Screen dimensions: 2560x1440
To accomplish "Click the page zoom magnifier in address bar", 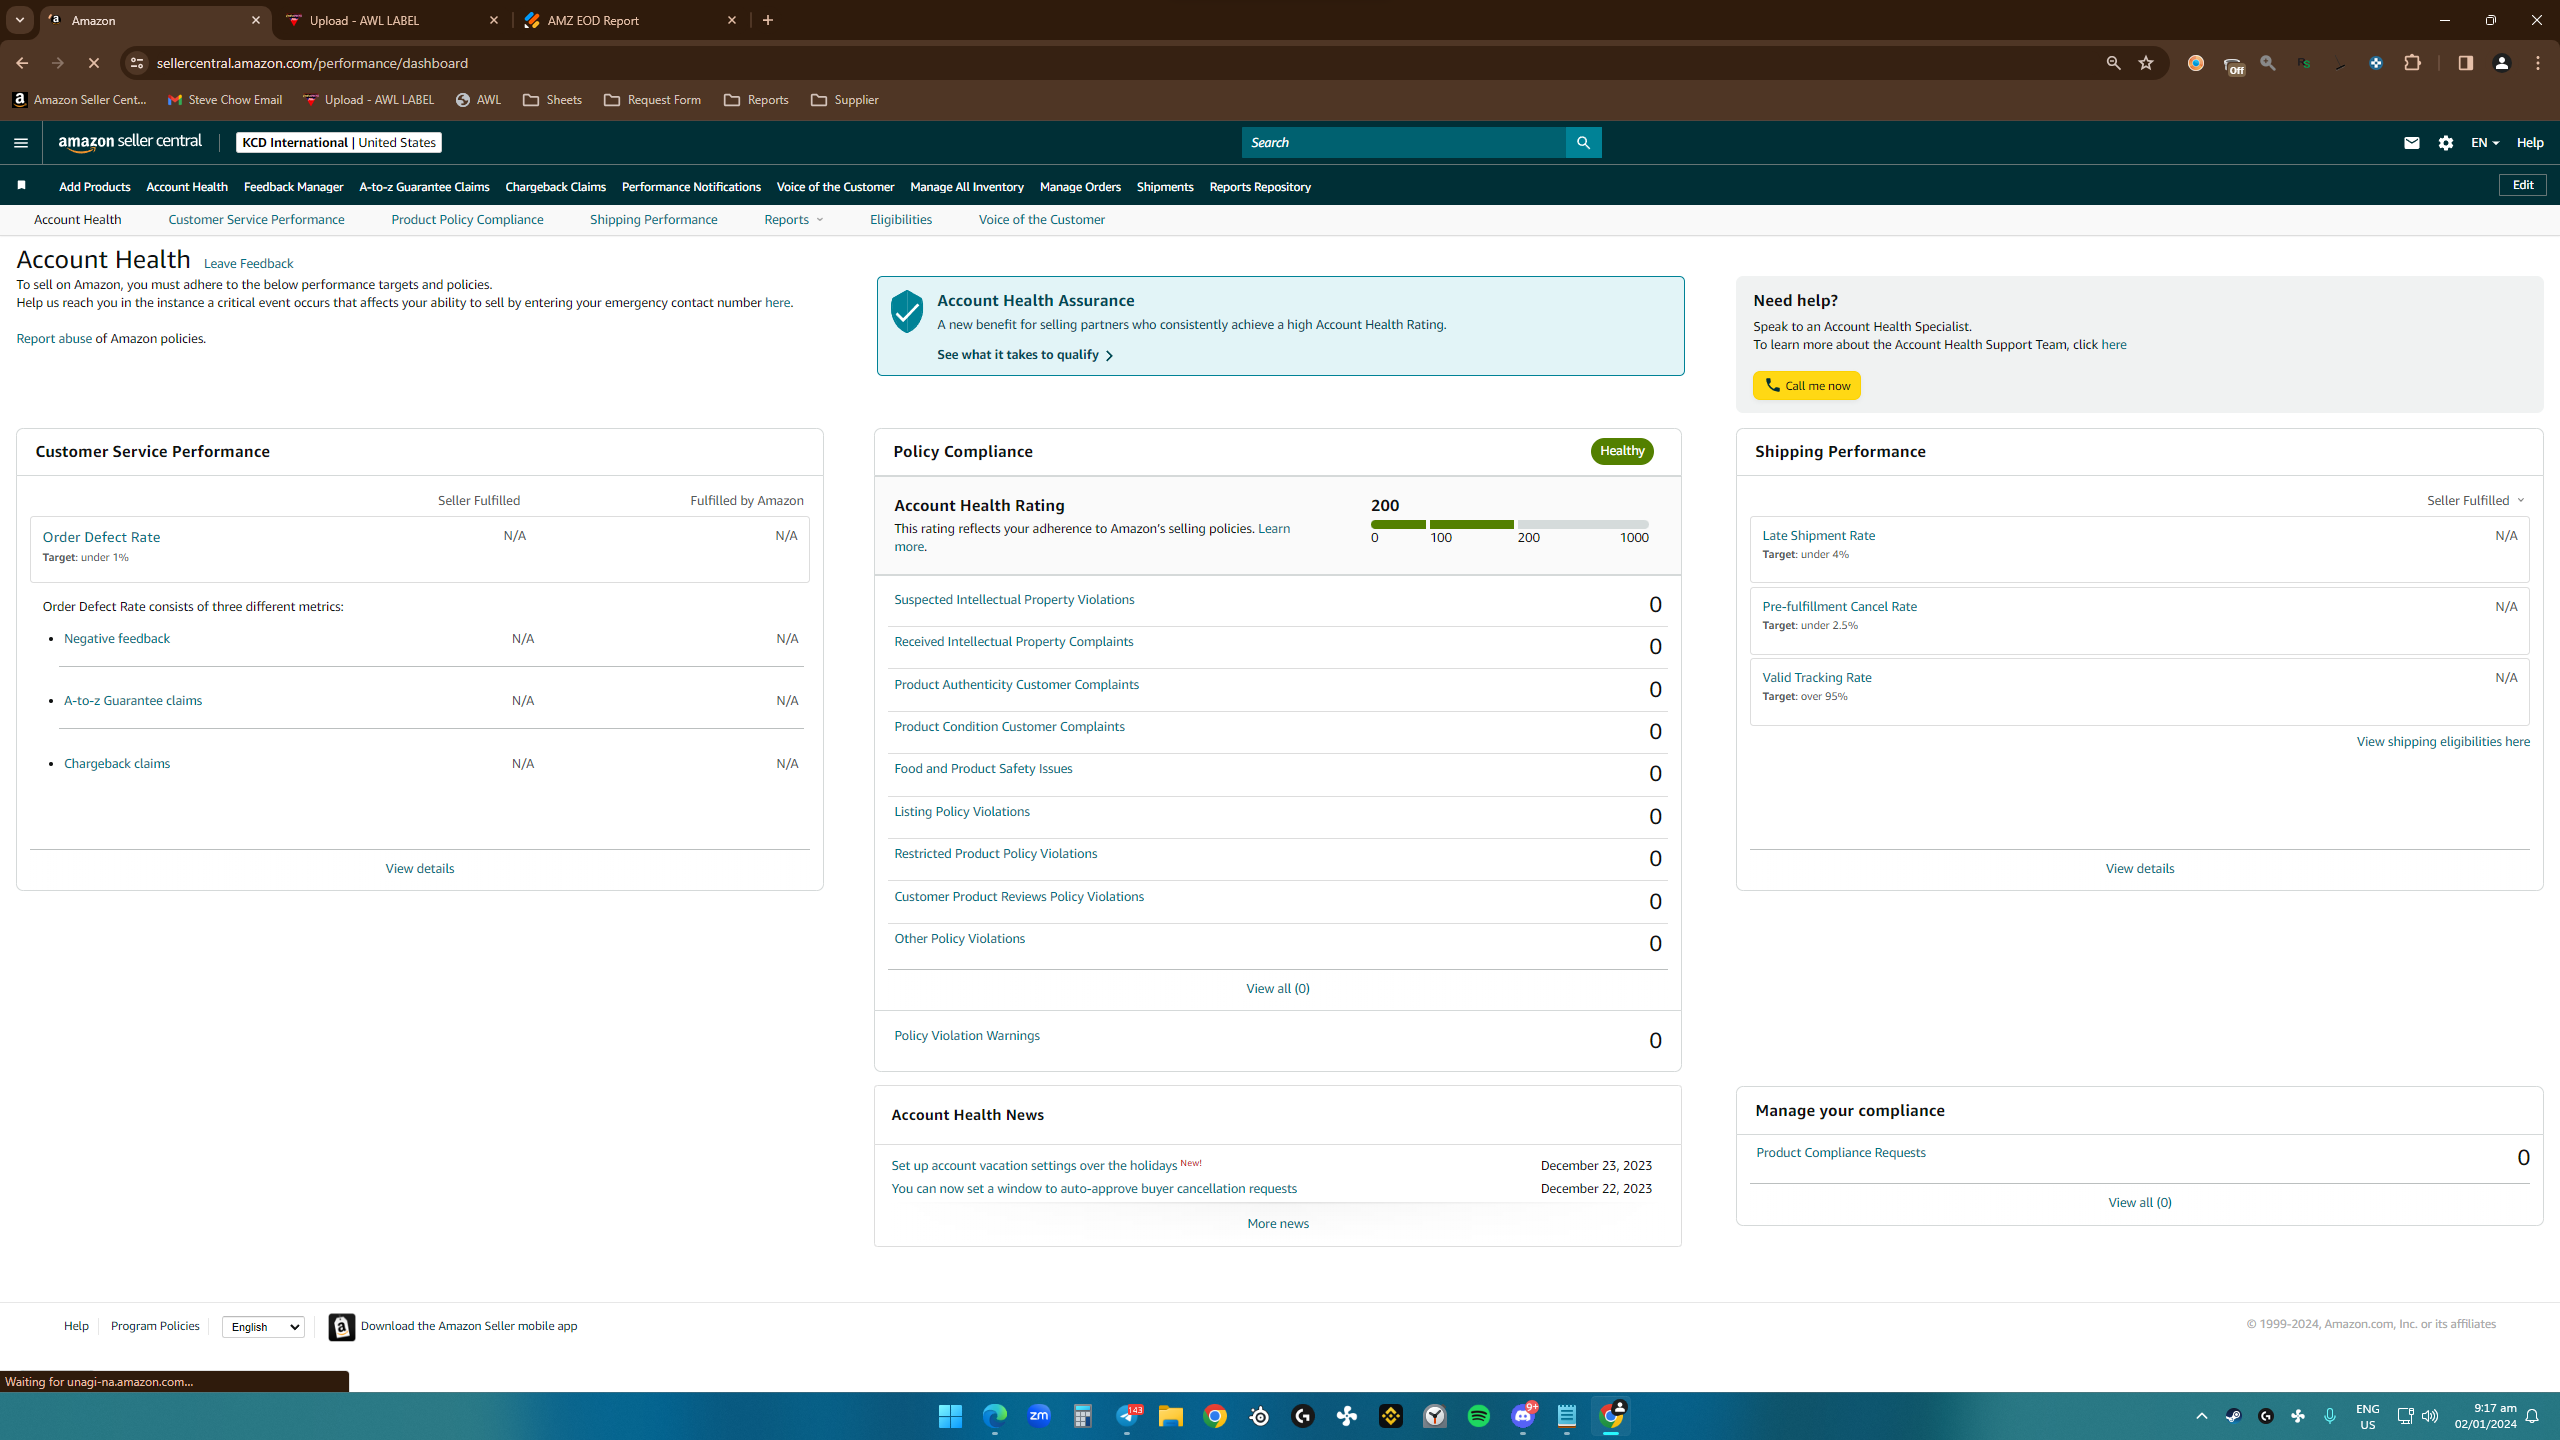I will pyautogui.click(x=2113, y=63).
